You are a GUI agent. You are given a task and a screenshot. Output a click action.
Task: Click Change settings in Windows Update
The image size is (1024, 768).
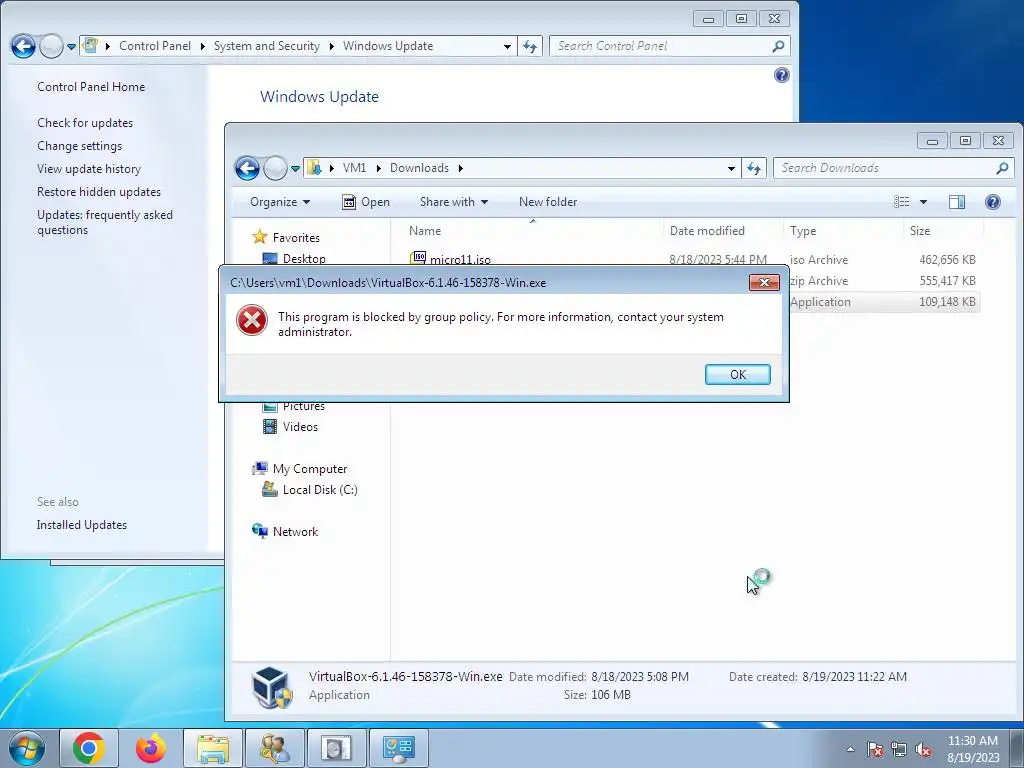pos(80,146)
